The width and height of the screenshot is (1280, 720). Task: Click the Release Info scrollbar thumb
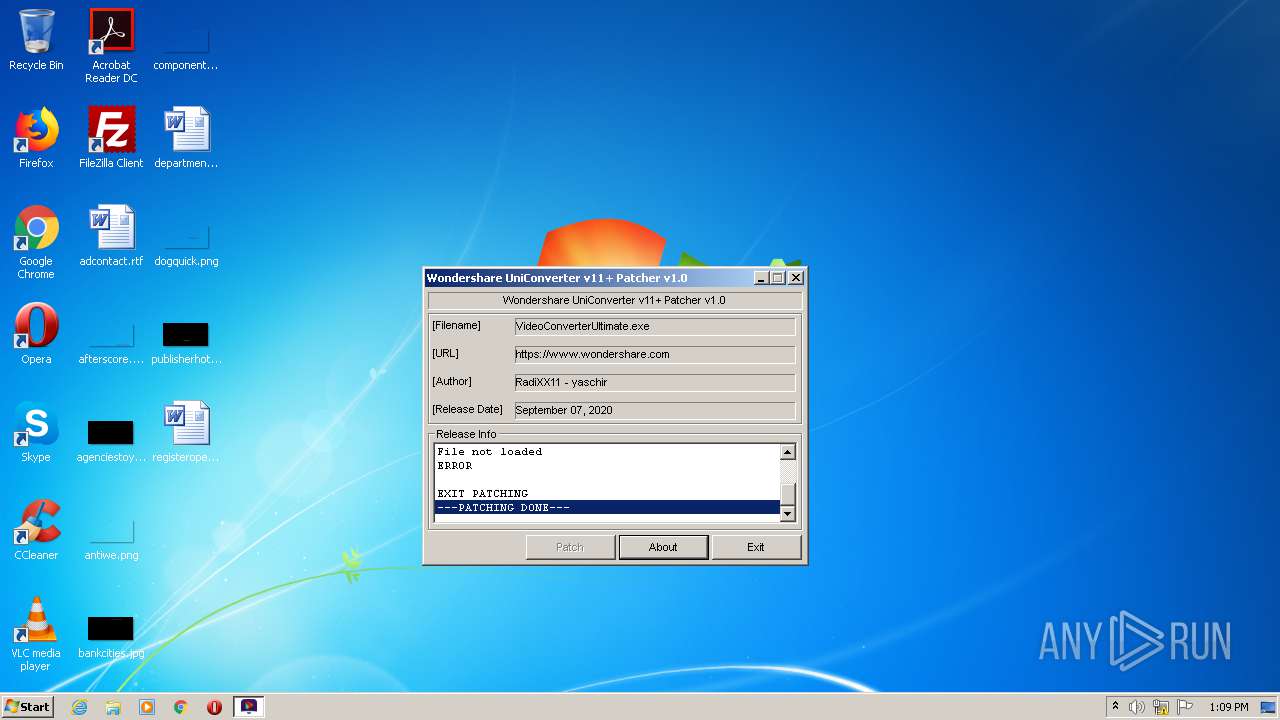[x=788, y=495]
